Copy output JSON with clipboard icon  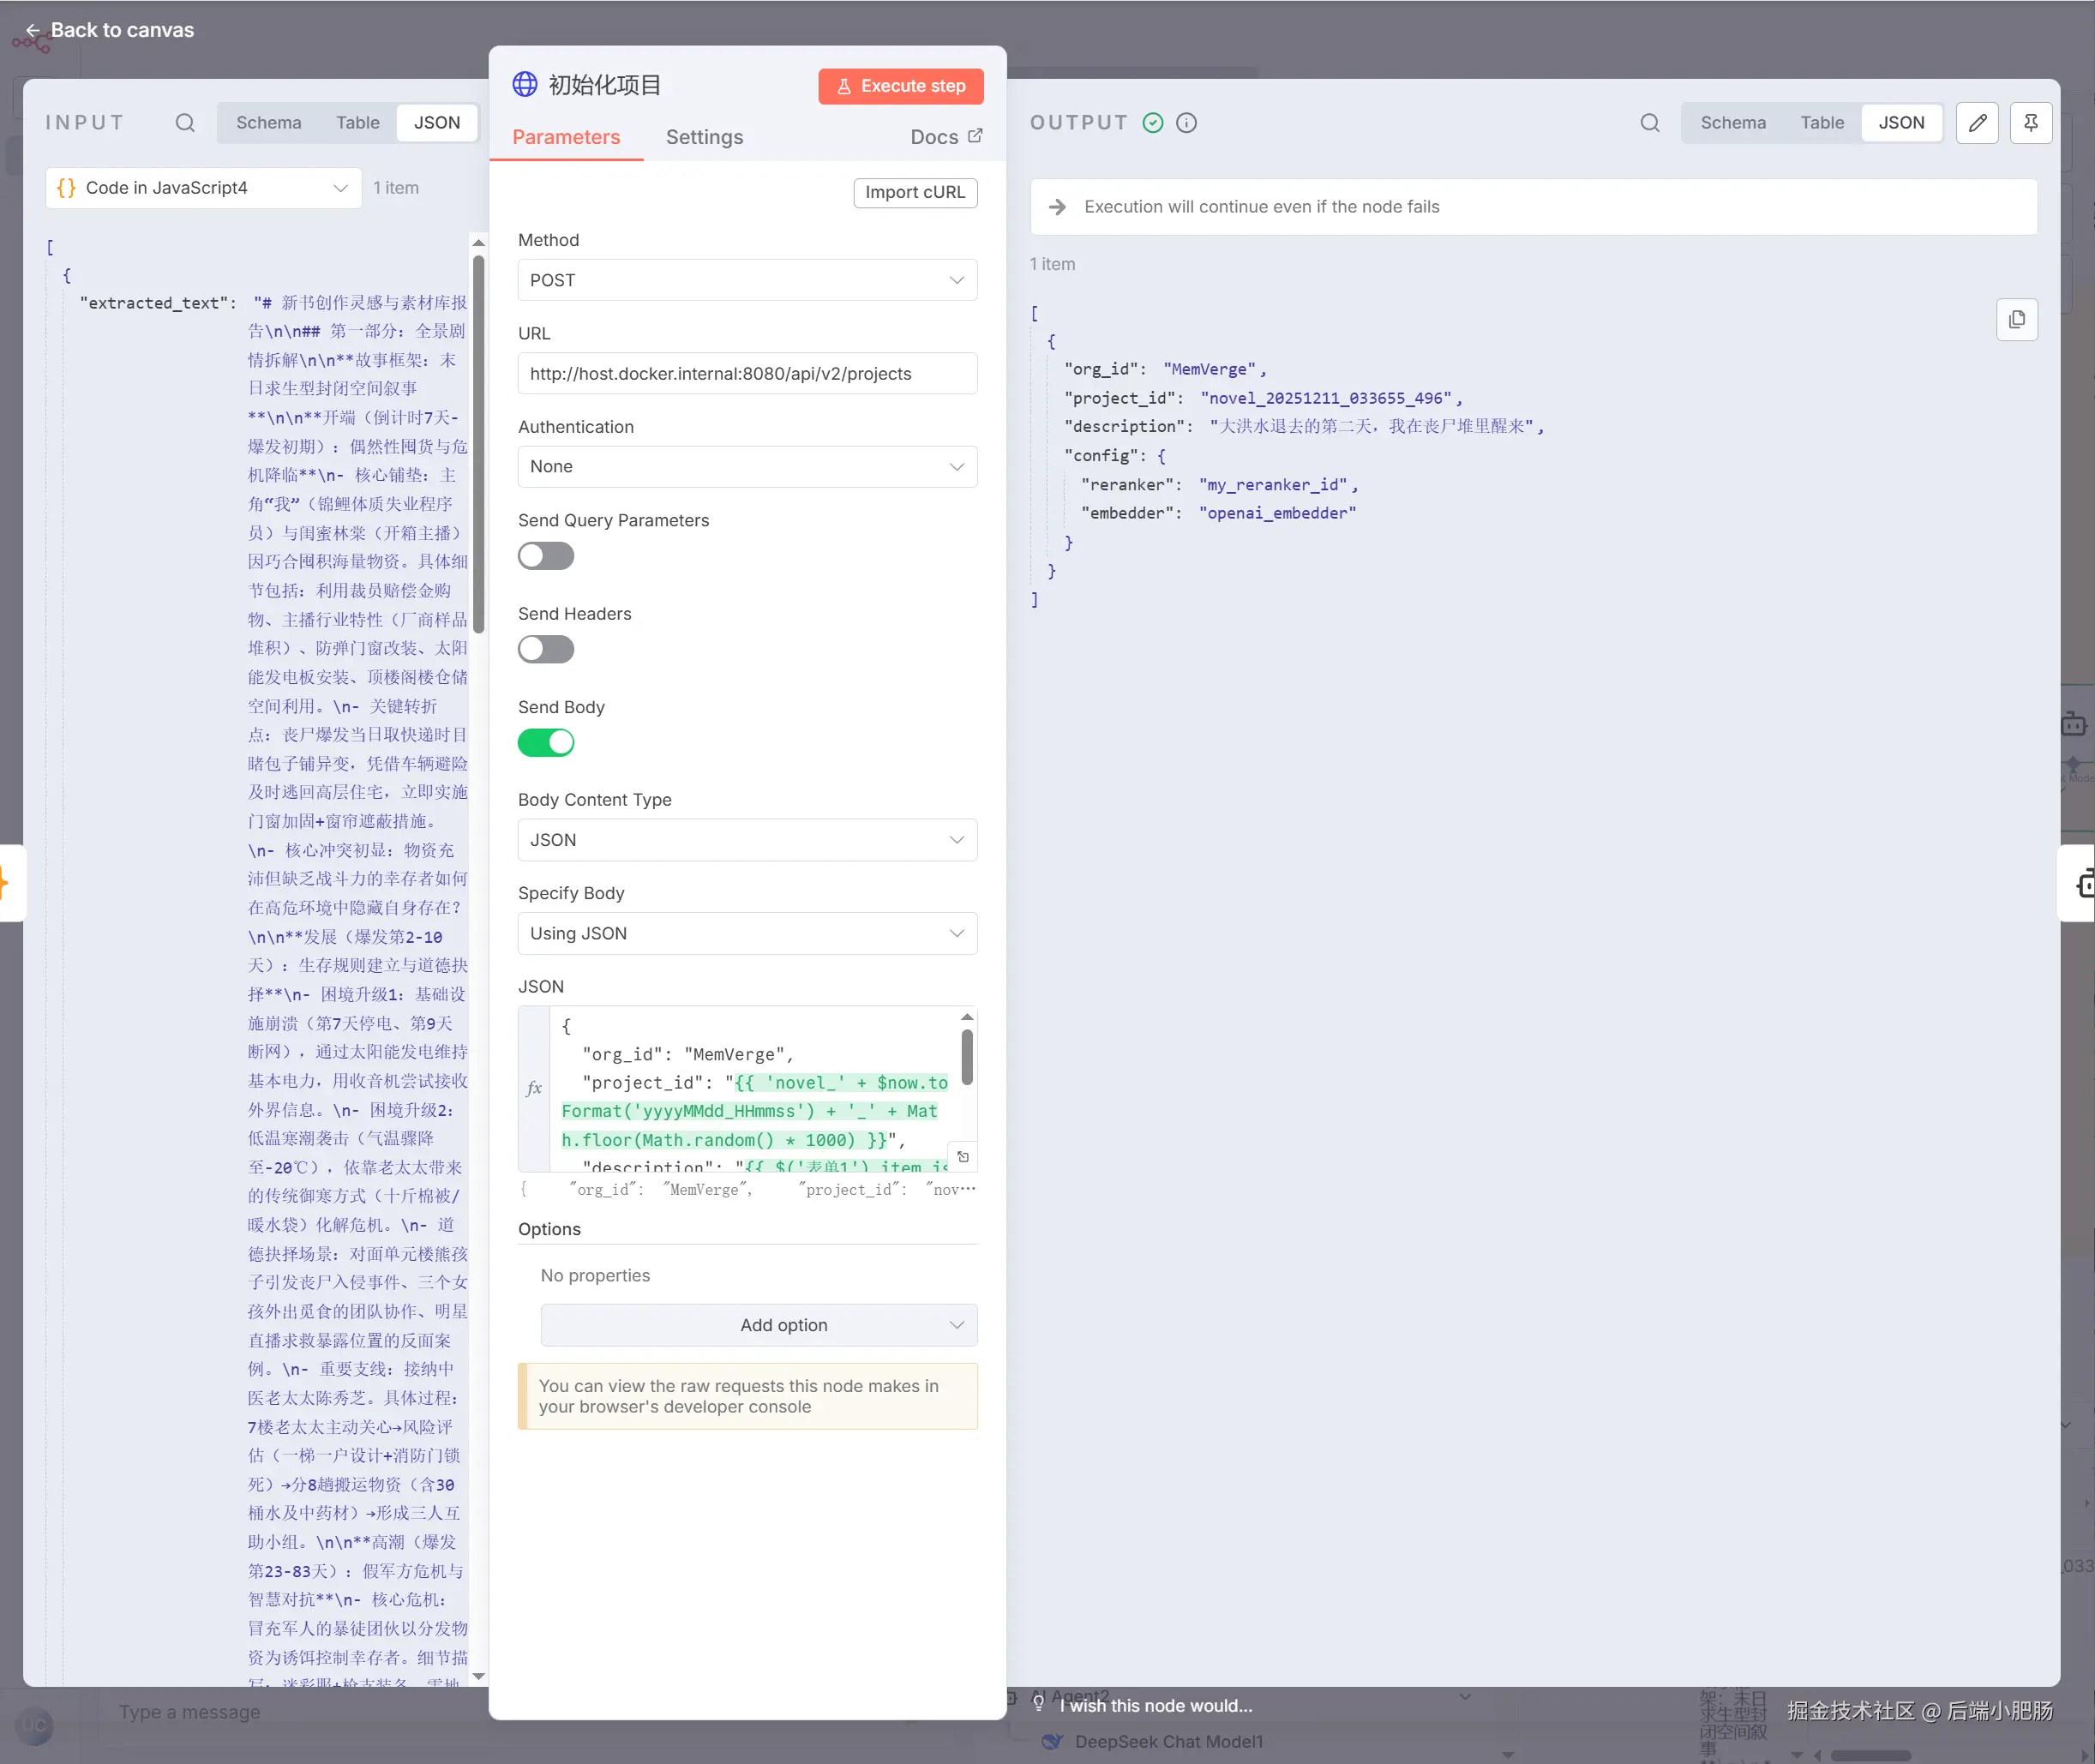tap(2016, 320)
